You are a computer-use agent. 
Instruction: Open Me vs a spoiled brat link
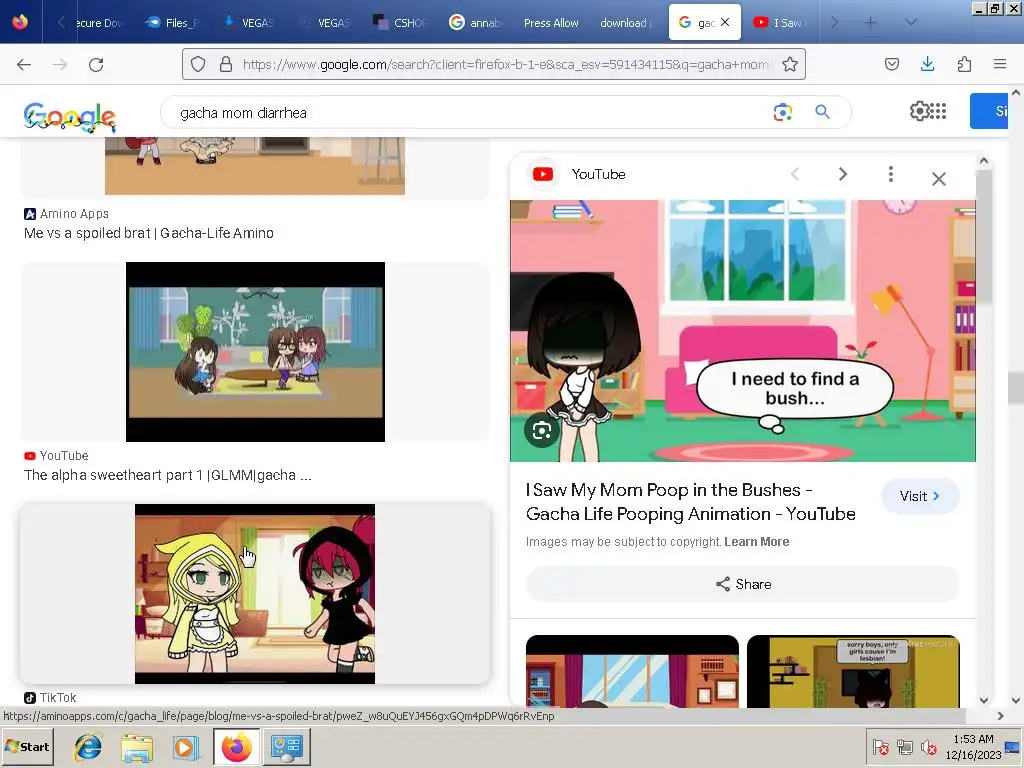click(149, 233)
